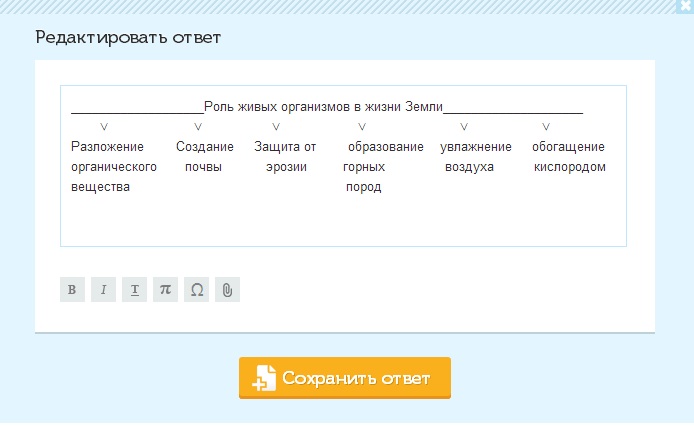Click the word обогащение in the editor
This screenshot has height=426, width=694.
pos(568,147)
